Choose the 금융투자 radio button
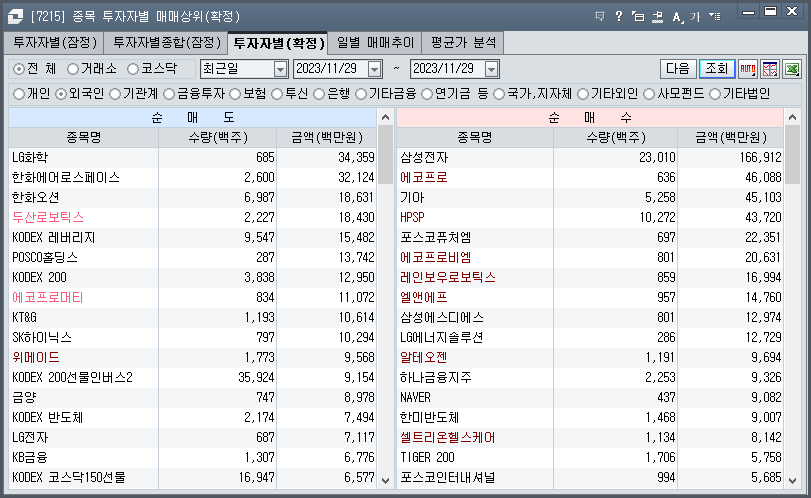 (x=169, y=94)
